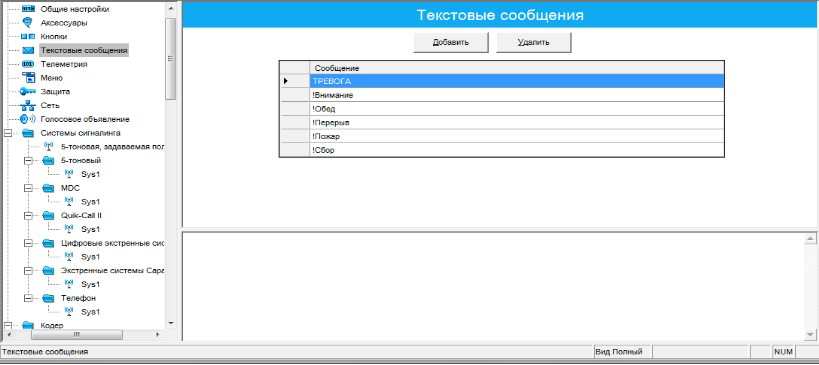This screenshot has width=819, height=365.
Task: Collapse the Системы сигналинга folder
Action: (x=7, y=133)
